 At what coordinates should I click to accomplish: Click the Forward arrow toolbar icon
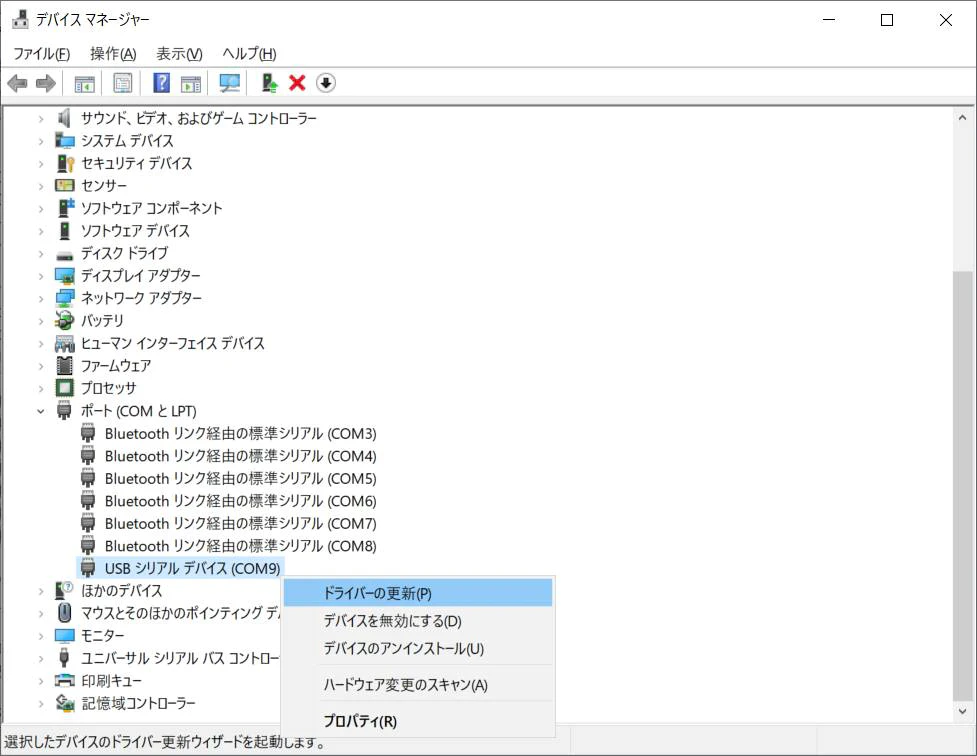pos(45,83)
